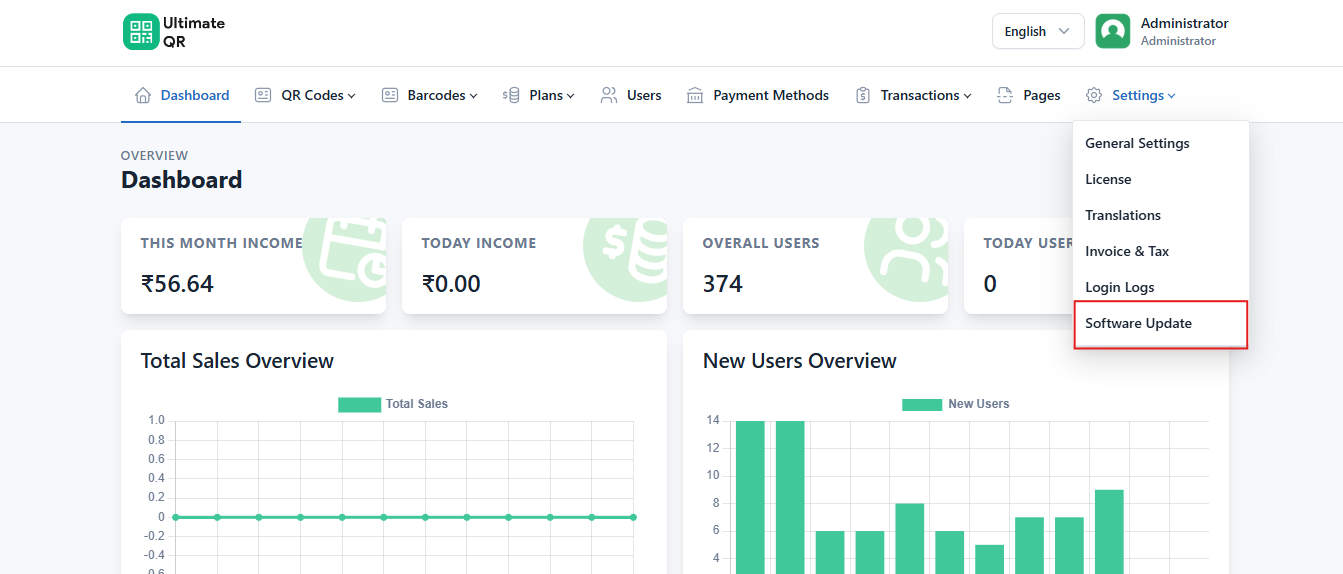The height and width of the screenshot is (574, 1343).
Task: Click the Plans coin stack icon
Action: (x=511, y=95)
